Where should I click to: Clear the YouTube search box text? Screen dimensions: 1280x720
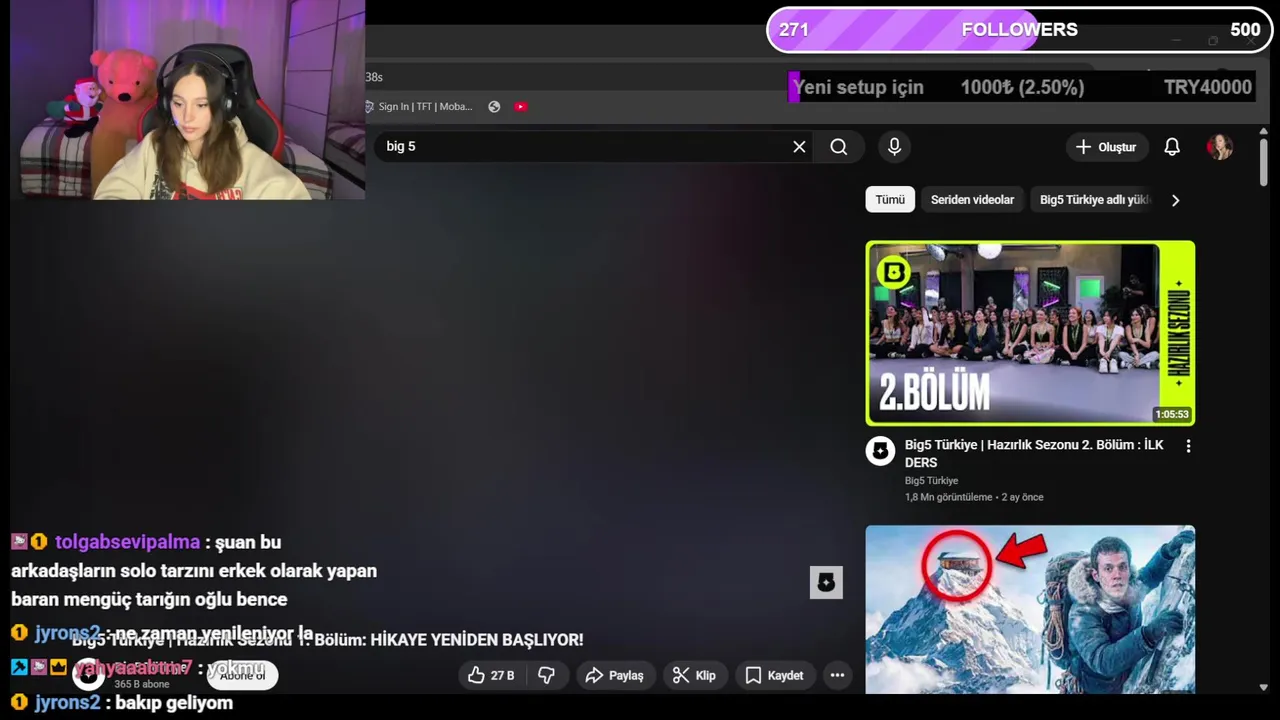pos(799,147)
